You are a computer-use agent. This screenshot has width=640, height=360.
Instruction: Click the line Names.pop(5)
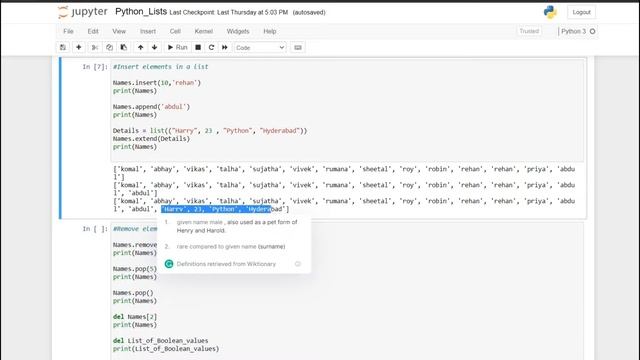point(135,269)
